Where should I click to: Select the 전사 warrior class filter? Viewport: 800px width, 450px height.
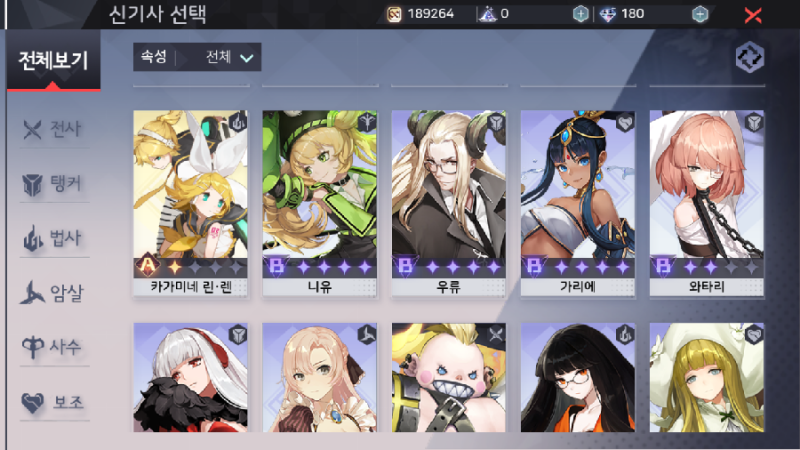[54, 129]
